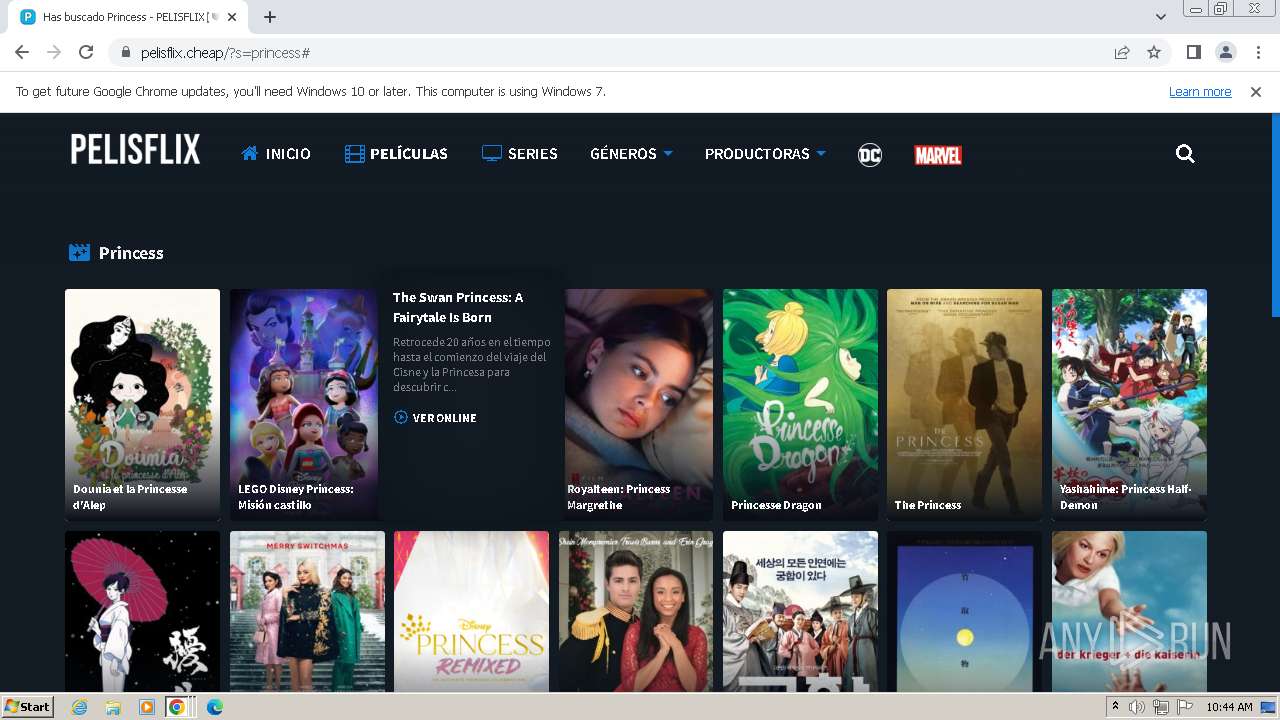Open The Princess movie poster
This screenshot has height=720, width=1280.
point(964,404)
